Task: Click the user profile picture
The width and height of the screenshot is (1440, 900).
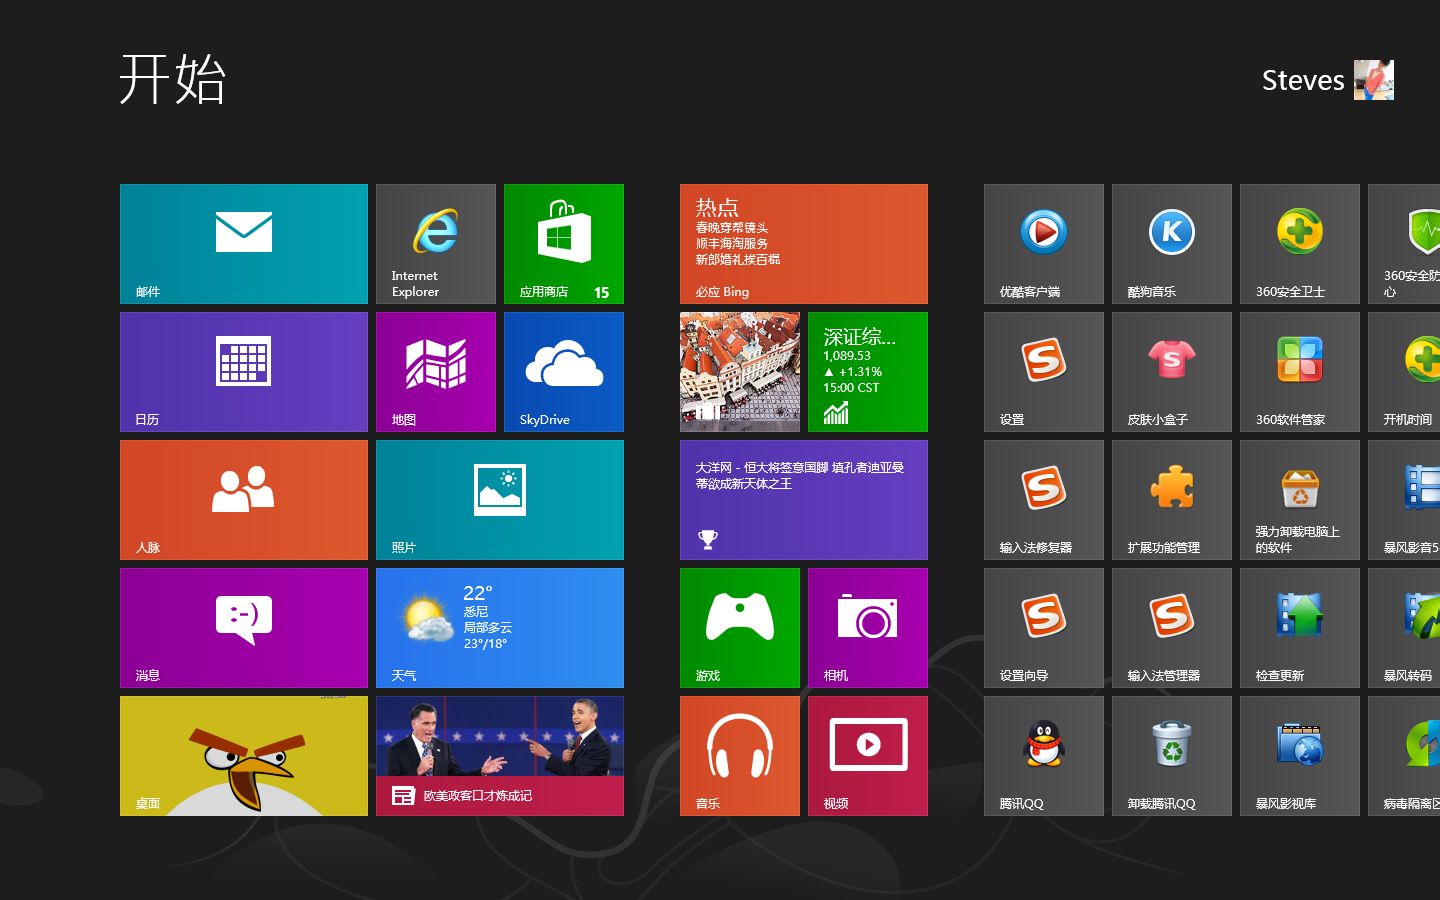Action: coord(1374,80)
